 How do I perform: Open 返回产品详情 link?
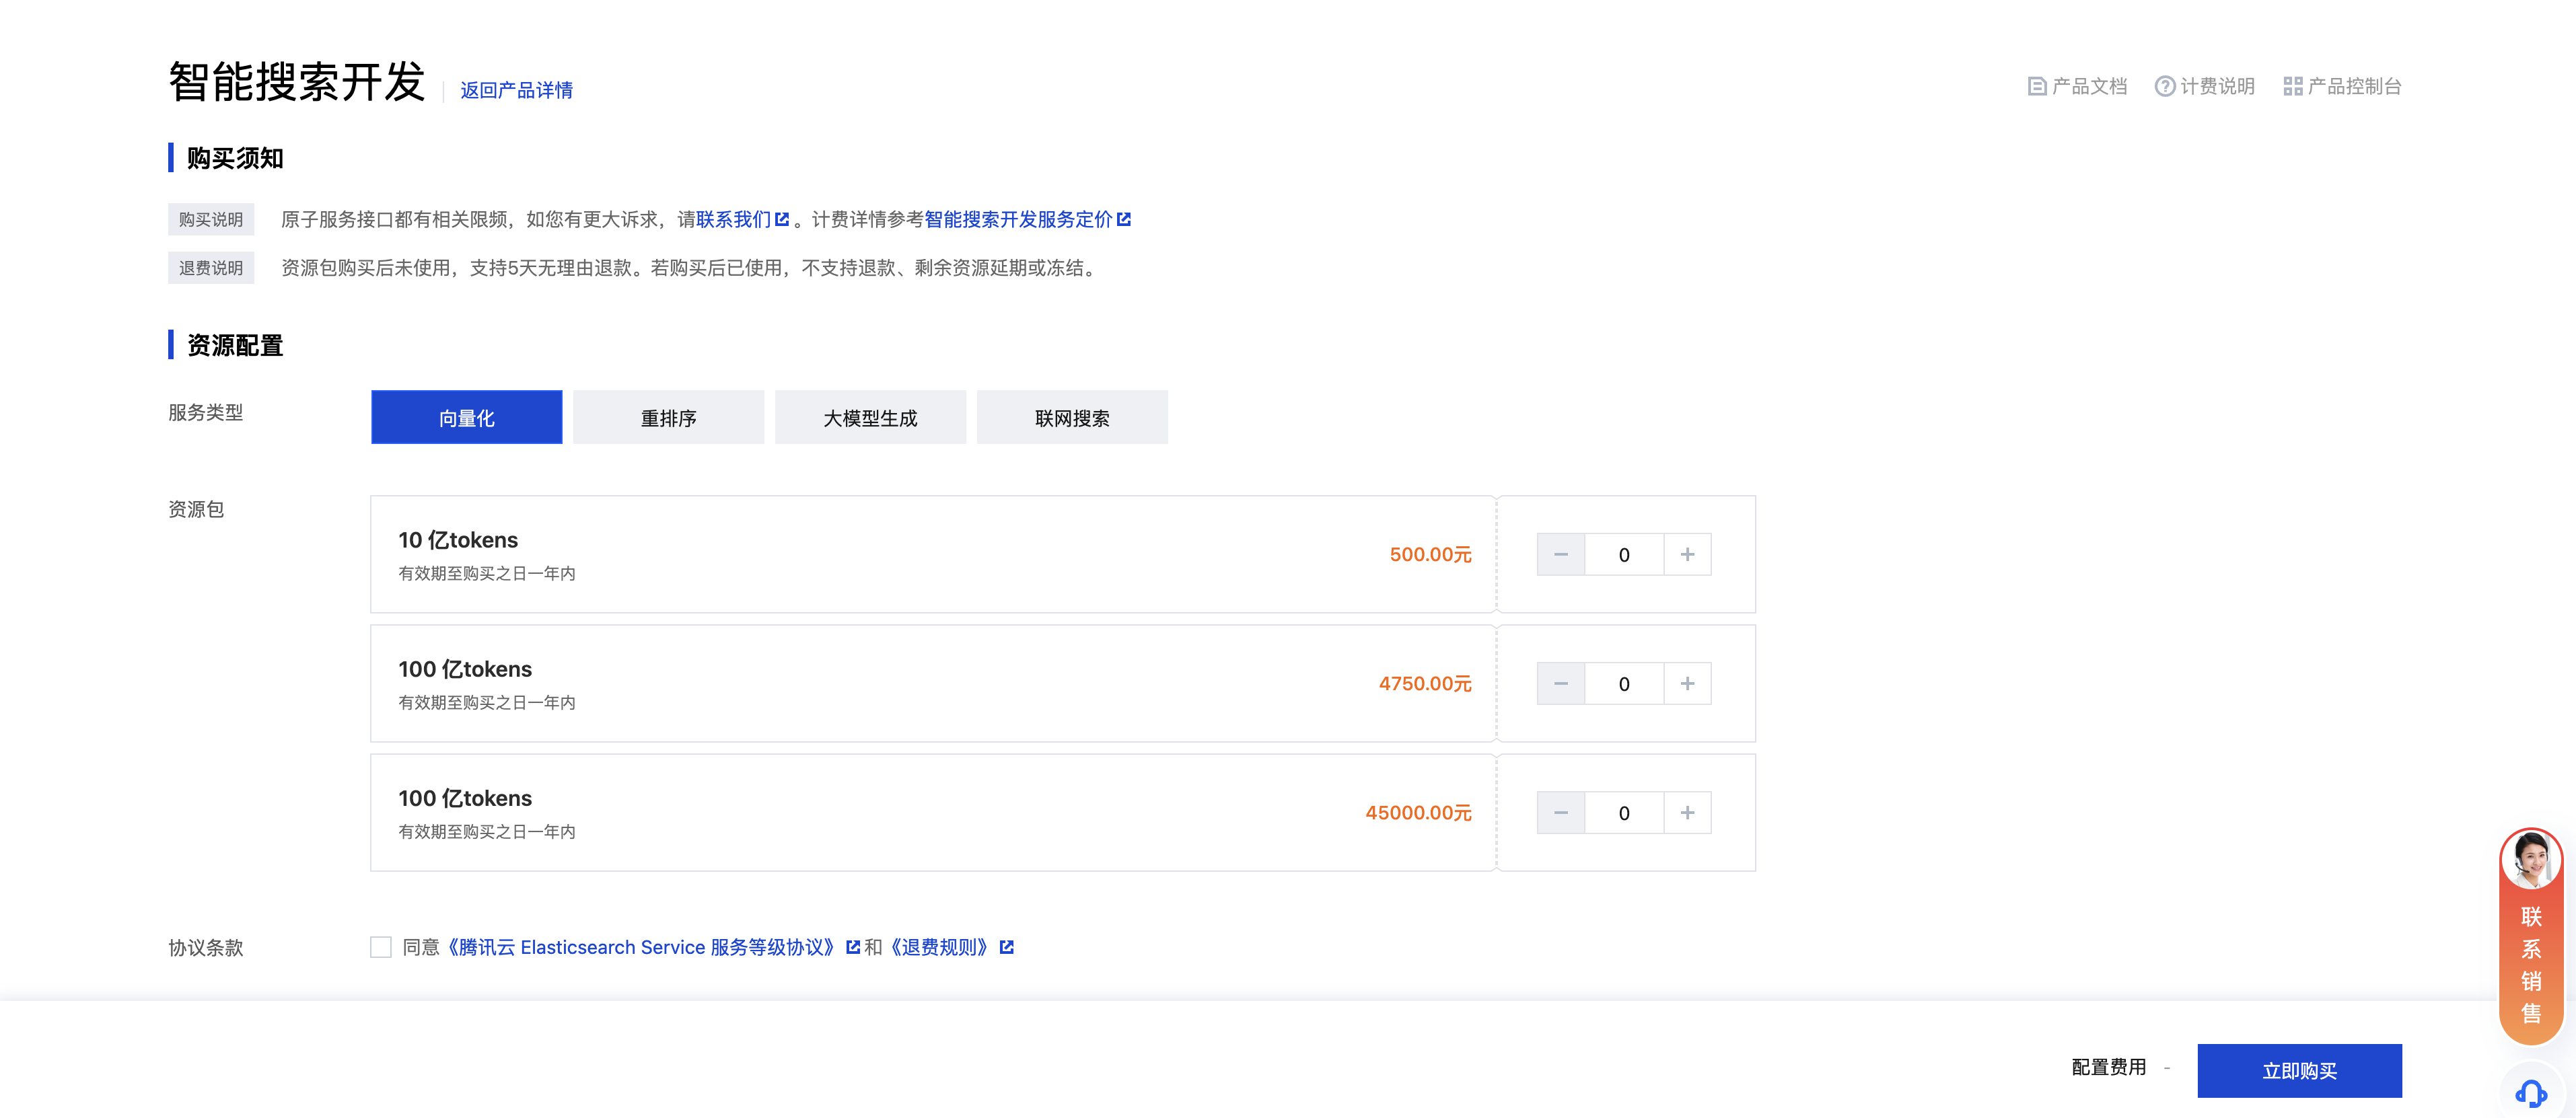click(516, 91)
